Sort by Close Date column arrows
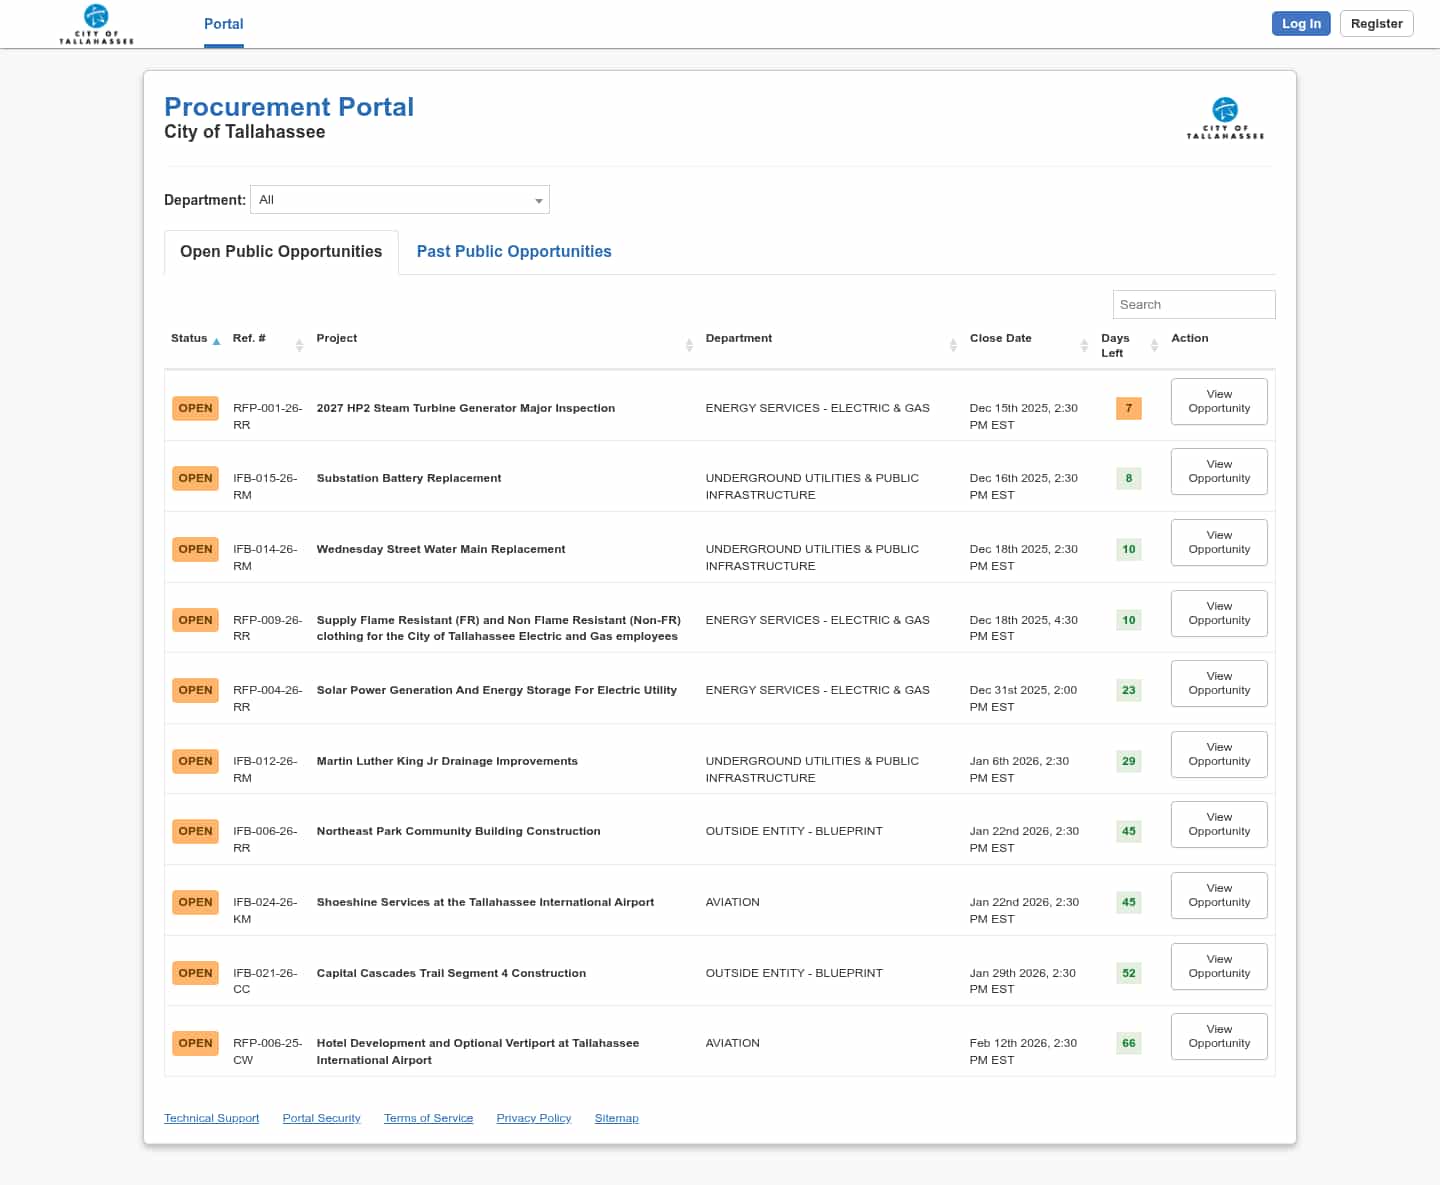Viewport: 1440px width, 1185px height. 1084,345
